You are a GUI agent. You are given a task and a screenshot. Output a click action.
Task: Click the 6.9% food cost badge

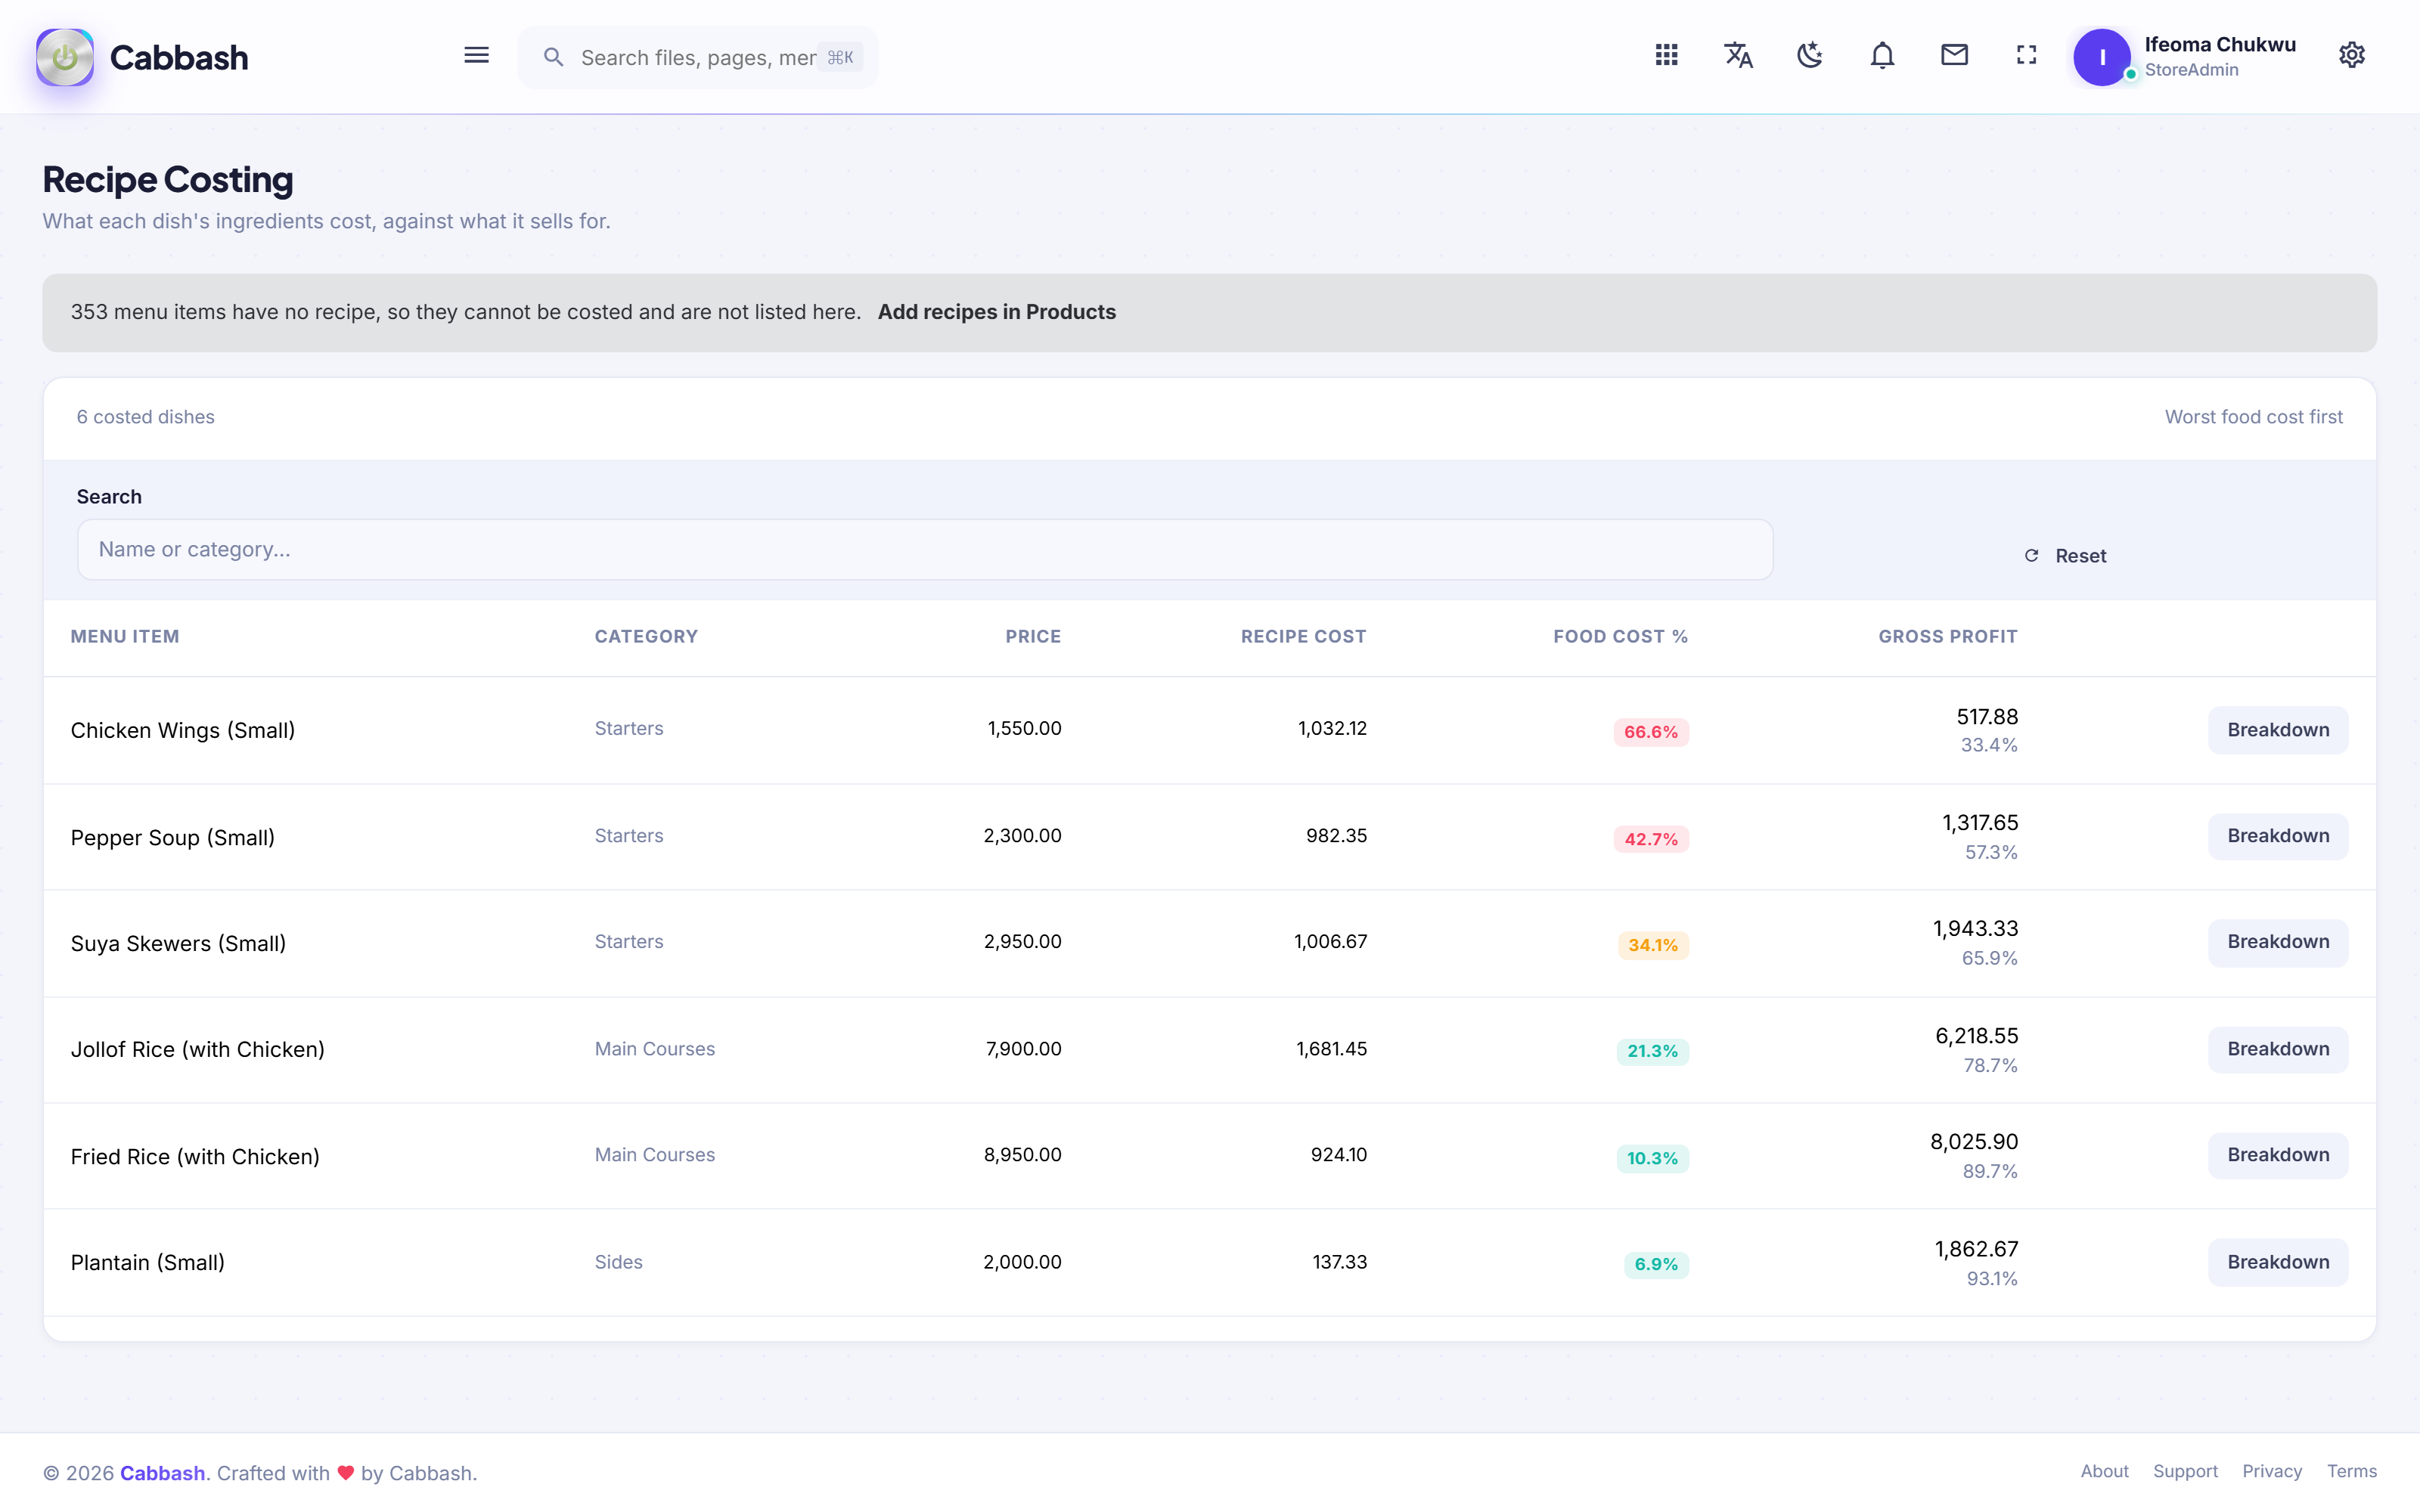pyautogui.click(x=1656, y=1264)
